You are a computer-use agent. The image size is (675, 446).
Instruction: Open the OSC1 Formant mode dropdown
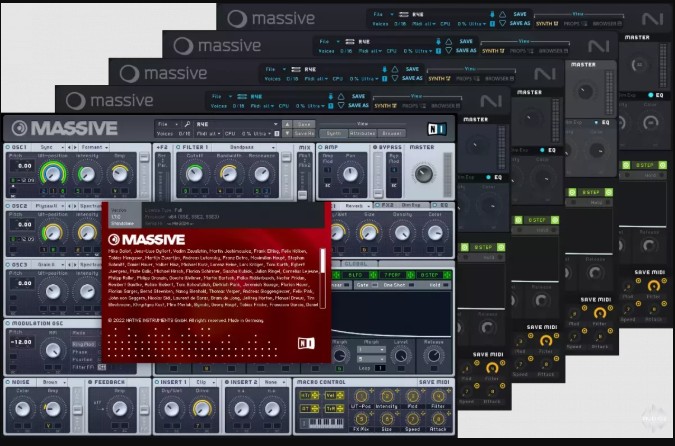pyautogui.click(x=94, y=147)
